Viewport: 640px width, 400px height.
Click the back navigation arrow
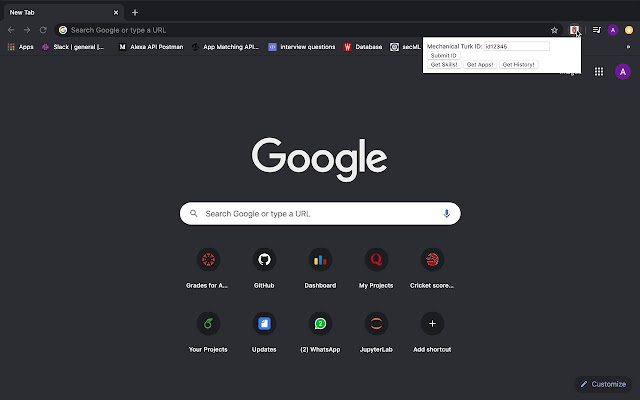coord(11,30)
